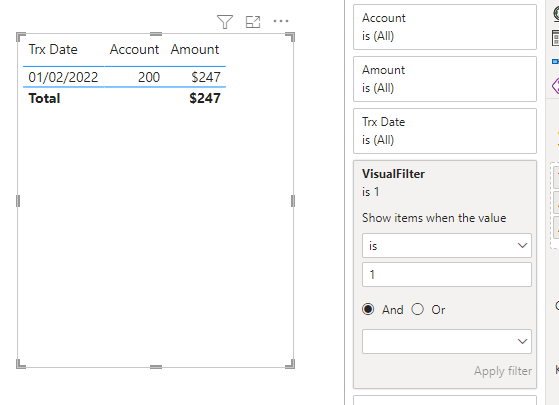The height and width of the screenshot is (405, 559).
Task: Click the bold $247 total value
Action: 205,98
